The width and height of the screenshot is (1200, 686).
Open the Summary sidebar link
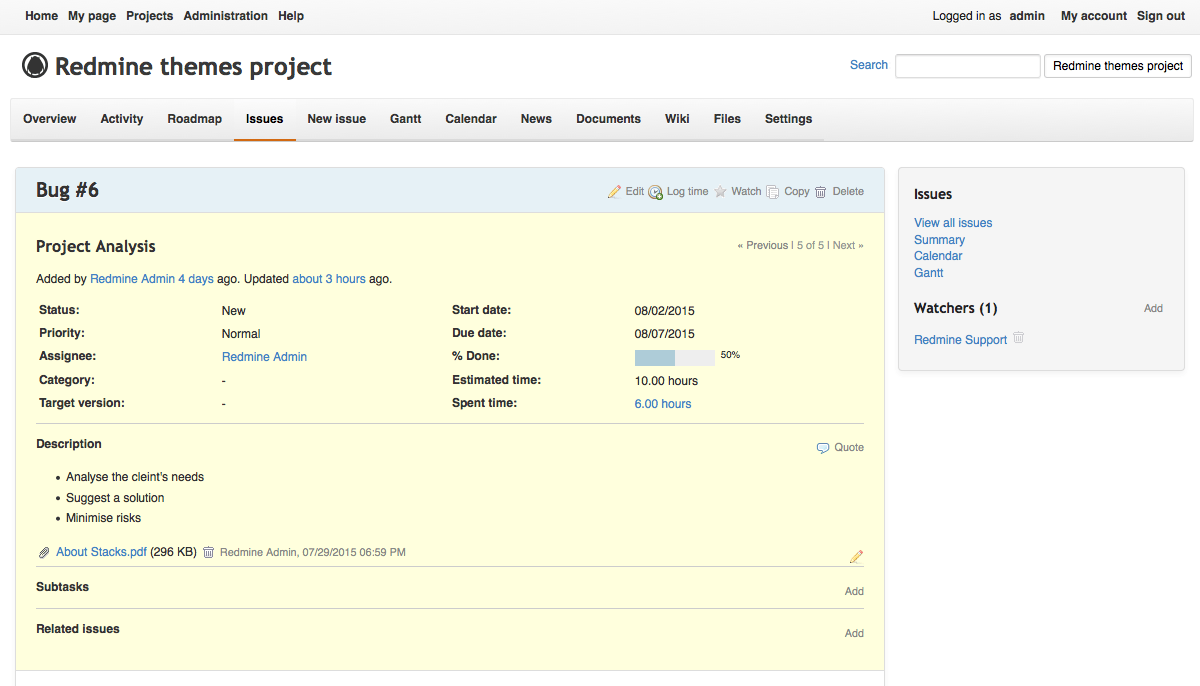pyautogui.click(x=939, y=240)
